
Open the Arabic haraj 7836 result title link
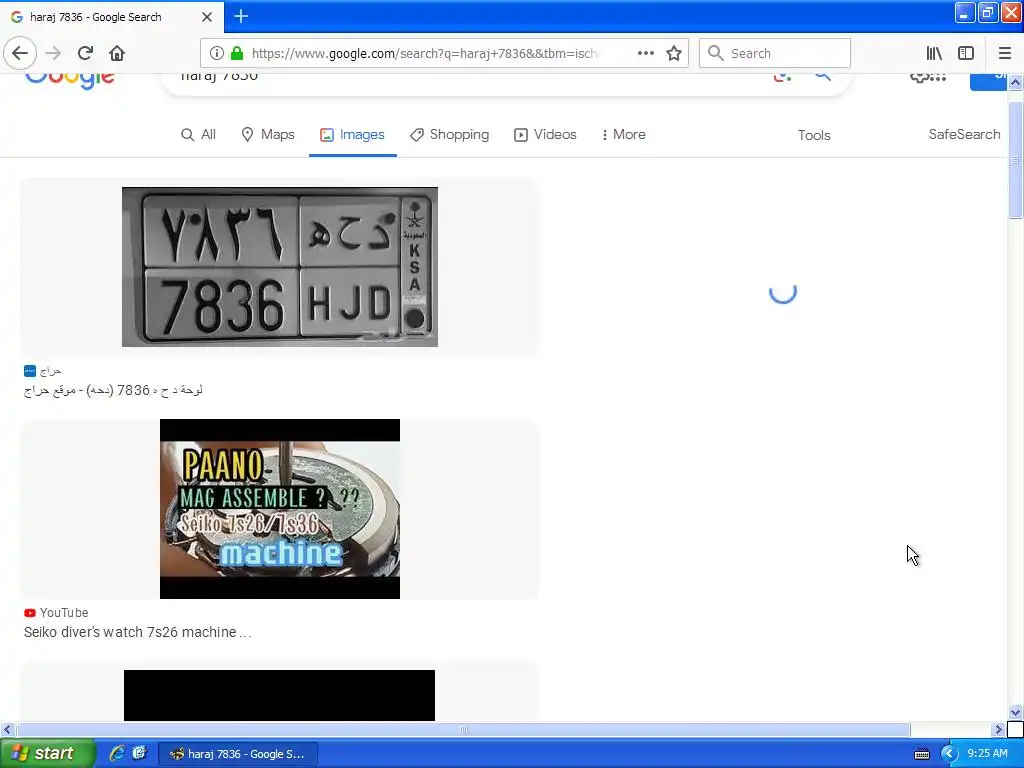(x=113, y=390)
